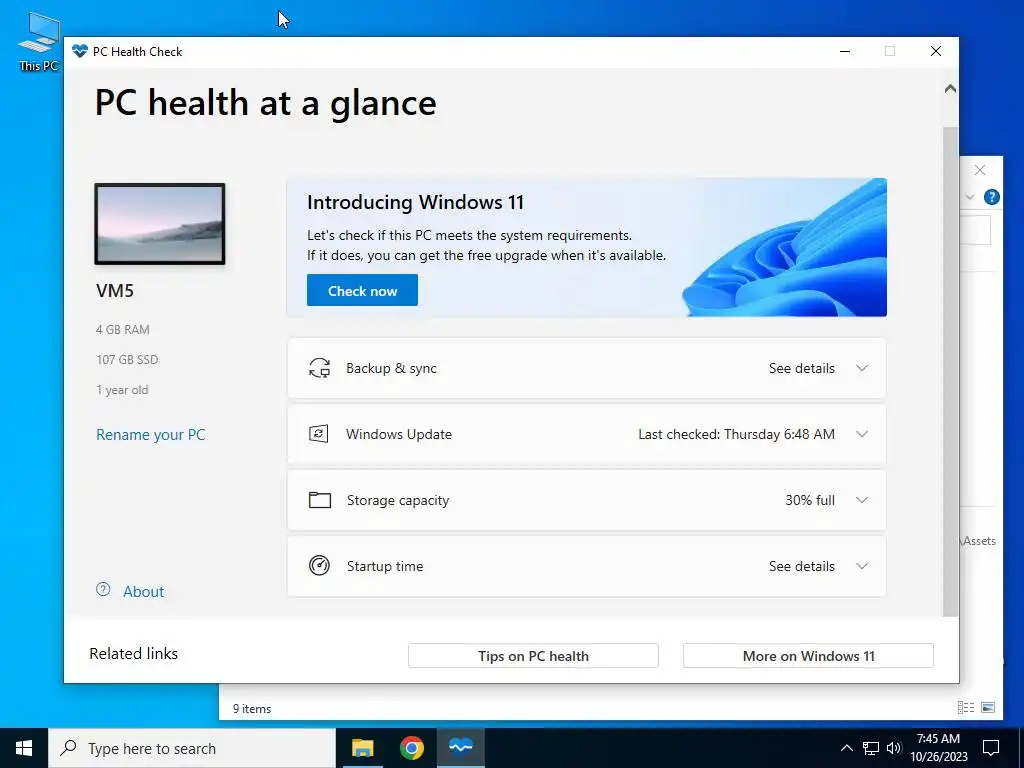Expand the Windows Update section

pyautogui.click(x=862, y=434)
